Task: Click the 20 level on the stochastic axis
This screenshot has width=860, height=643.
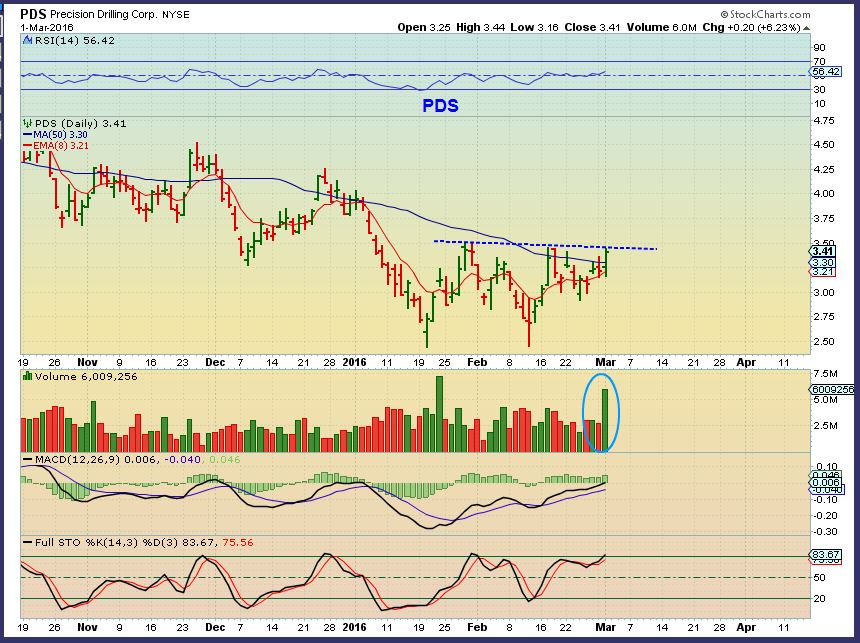Action: [819, 598]
